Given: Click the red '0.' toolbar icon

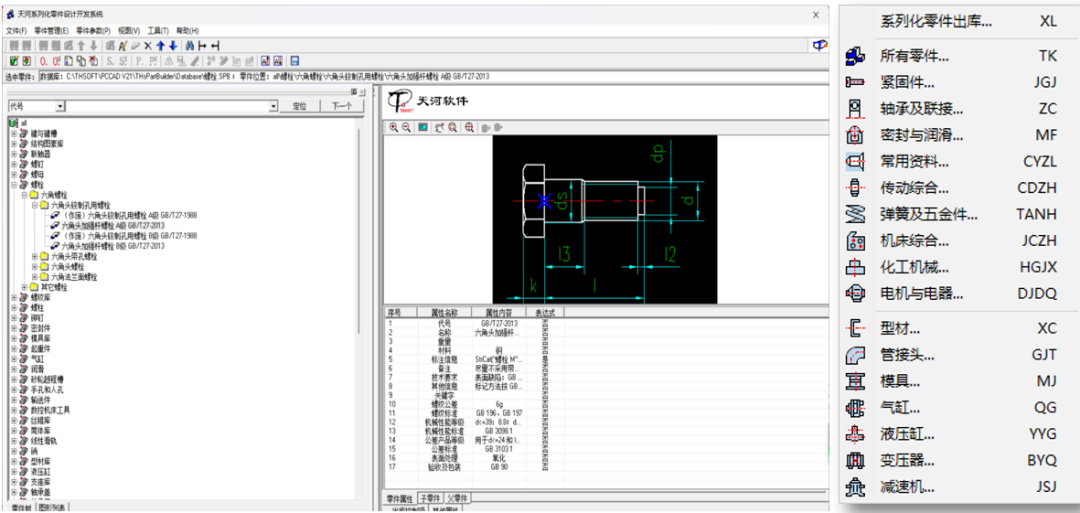Looking at the screenshot, I should click(44, 61).
